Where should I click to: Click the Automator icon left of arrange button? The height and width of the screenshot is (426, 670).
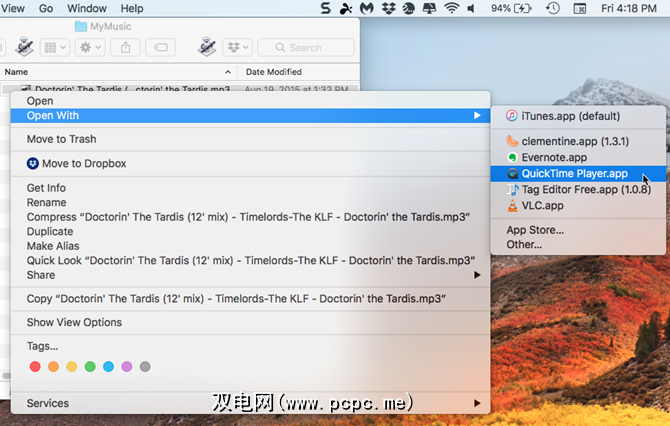click(24, 47)
